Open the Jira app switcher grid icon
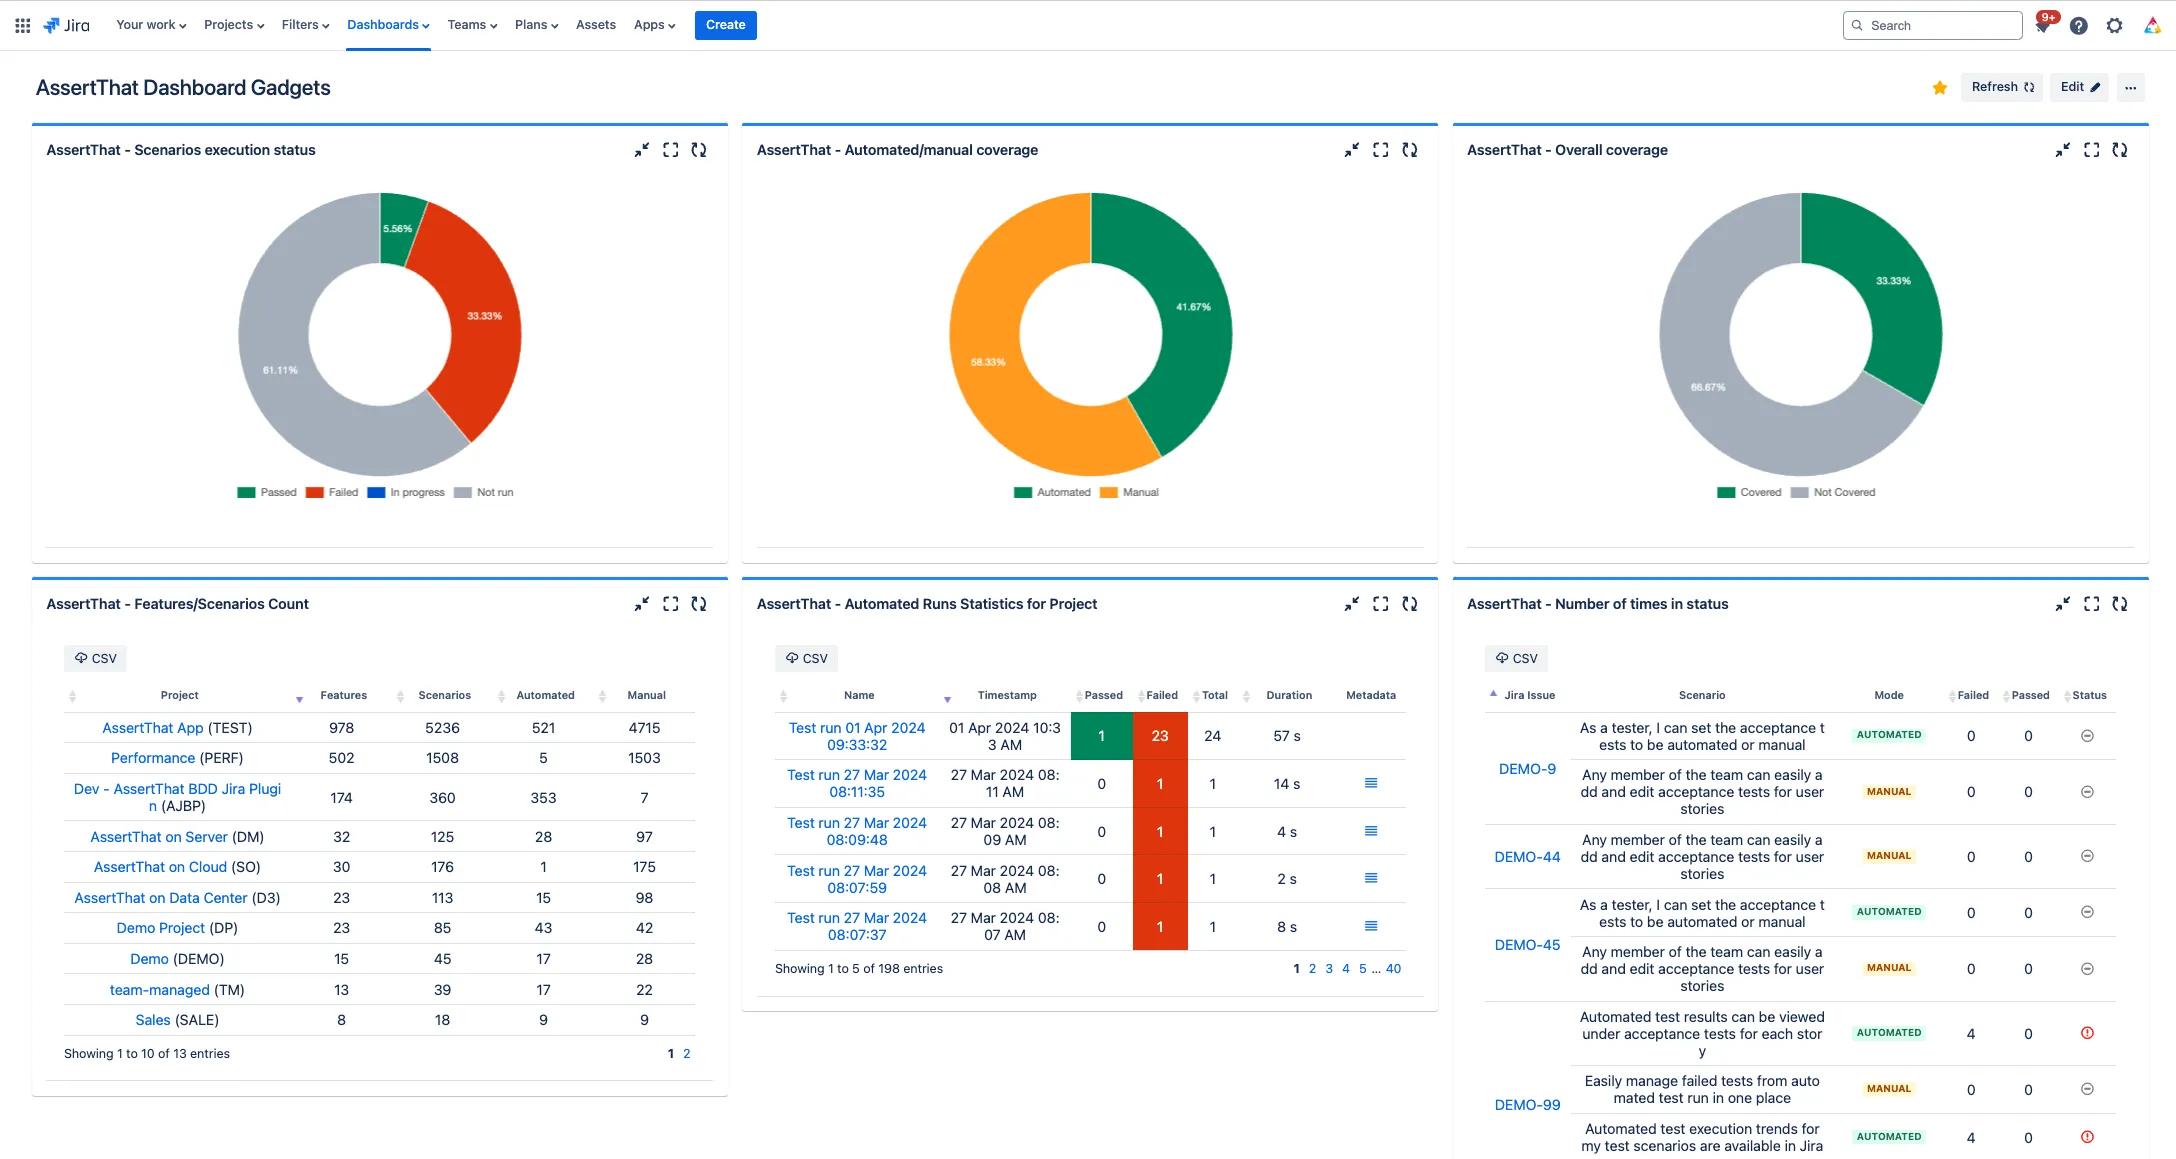This screenshot has height=1159, width=2176. click(22, 25)
